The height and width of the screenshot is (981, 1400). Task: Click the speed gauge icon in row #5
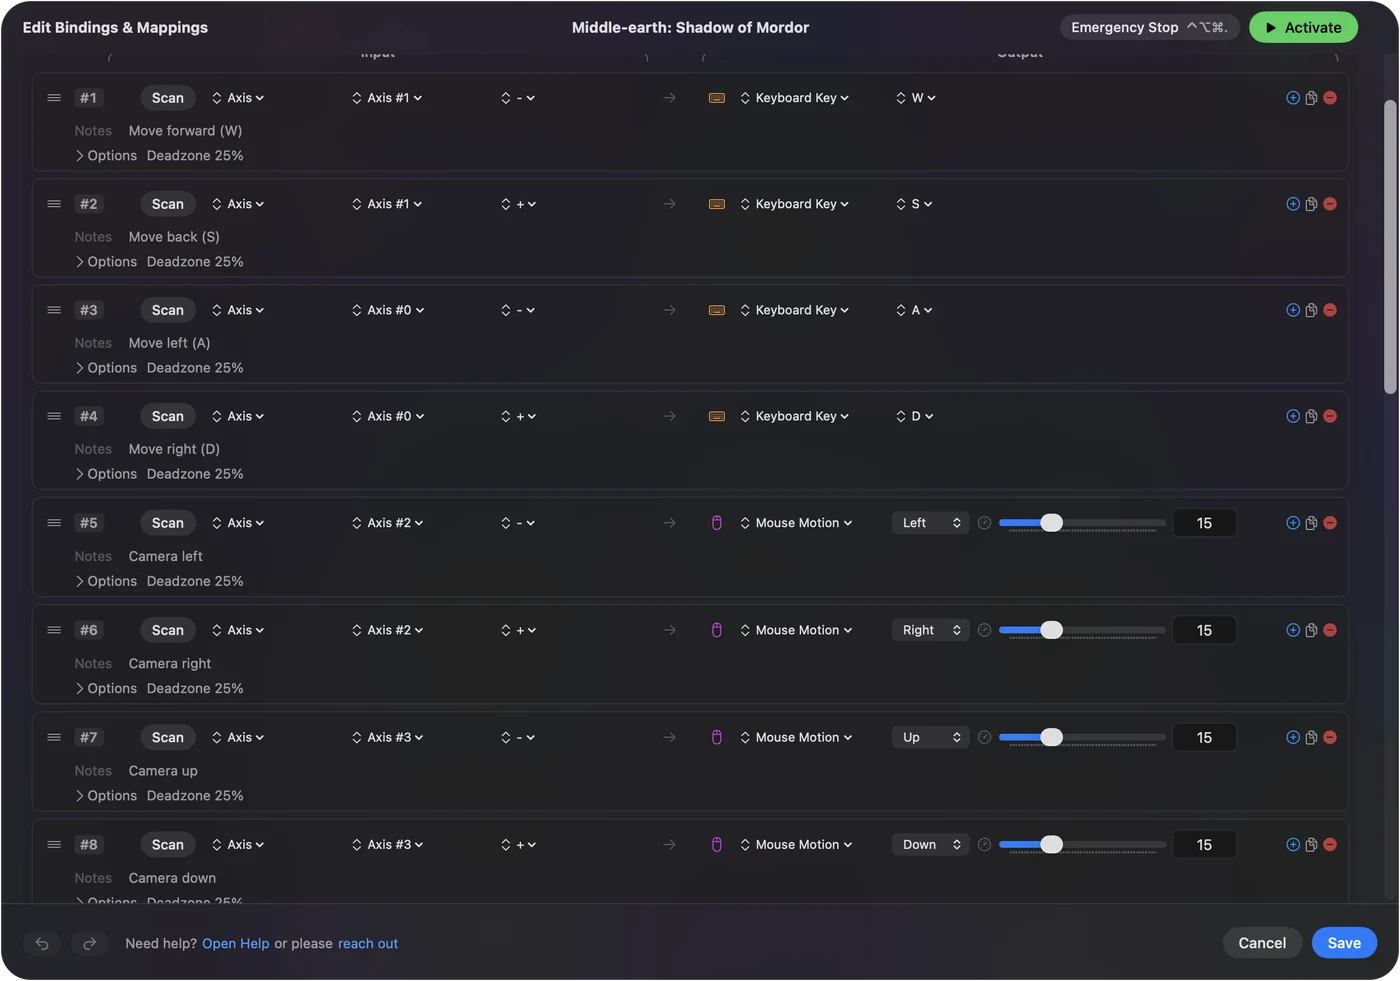tap(984, 523)
